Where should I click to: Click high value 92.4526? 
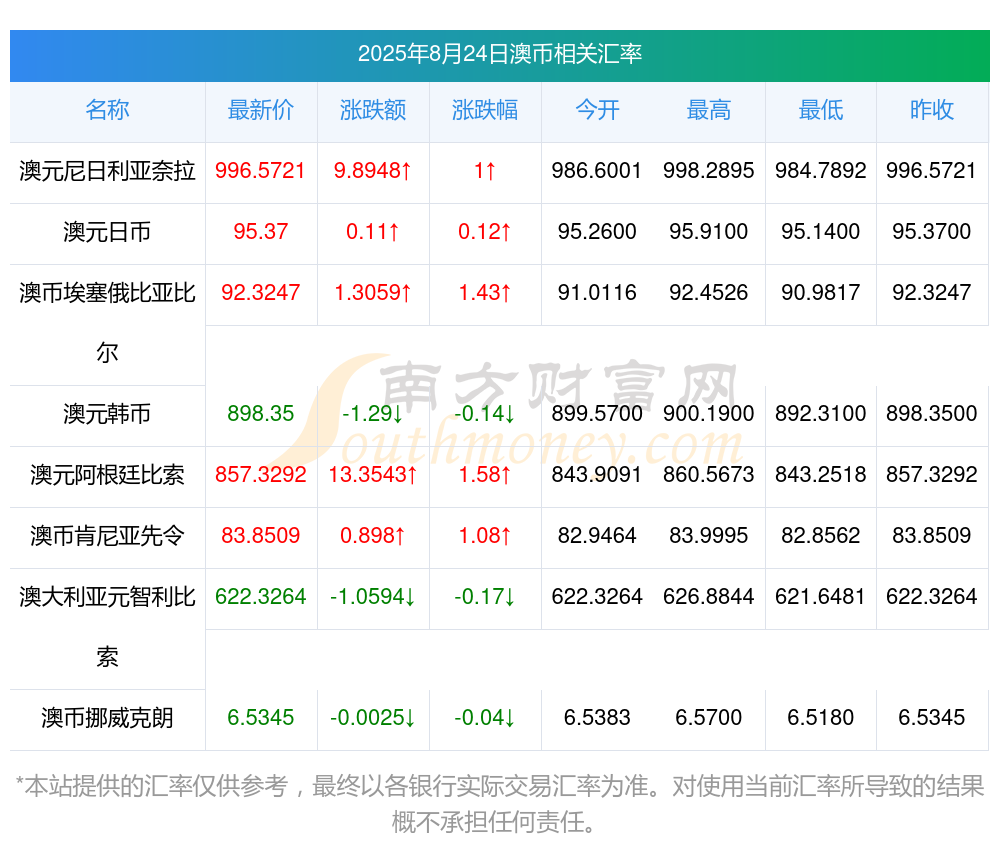[709, 293]
